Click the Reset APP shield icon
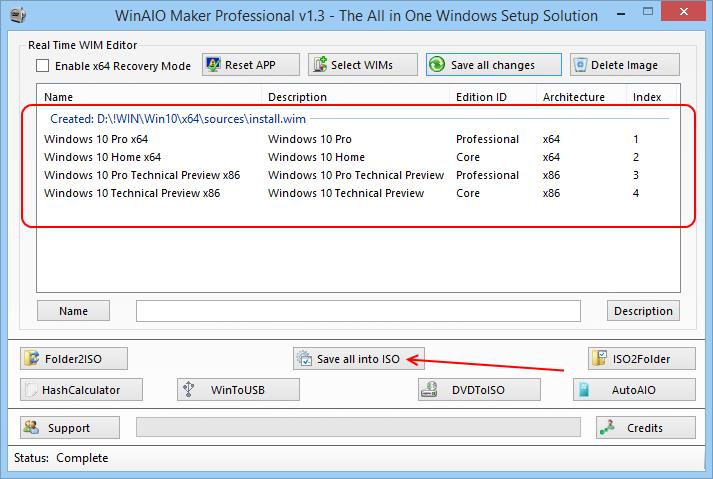Viewport: 713px width, 479px height. pyautogui.click(x=213, y=65)
